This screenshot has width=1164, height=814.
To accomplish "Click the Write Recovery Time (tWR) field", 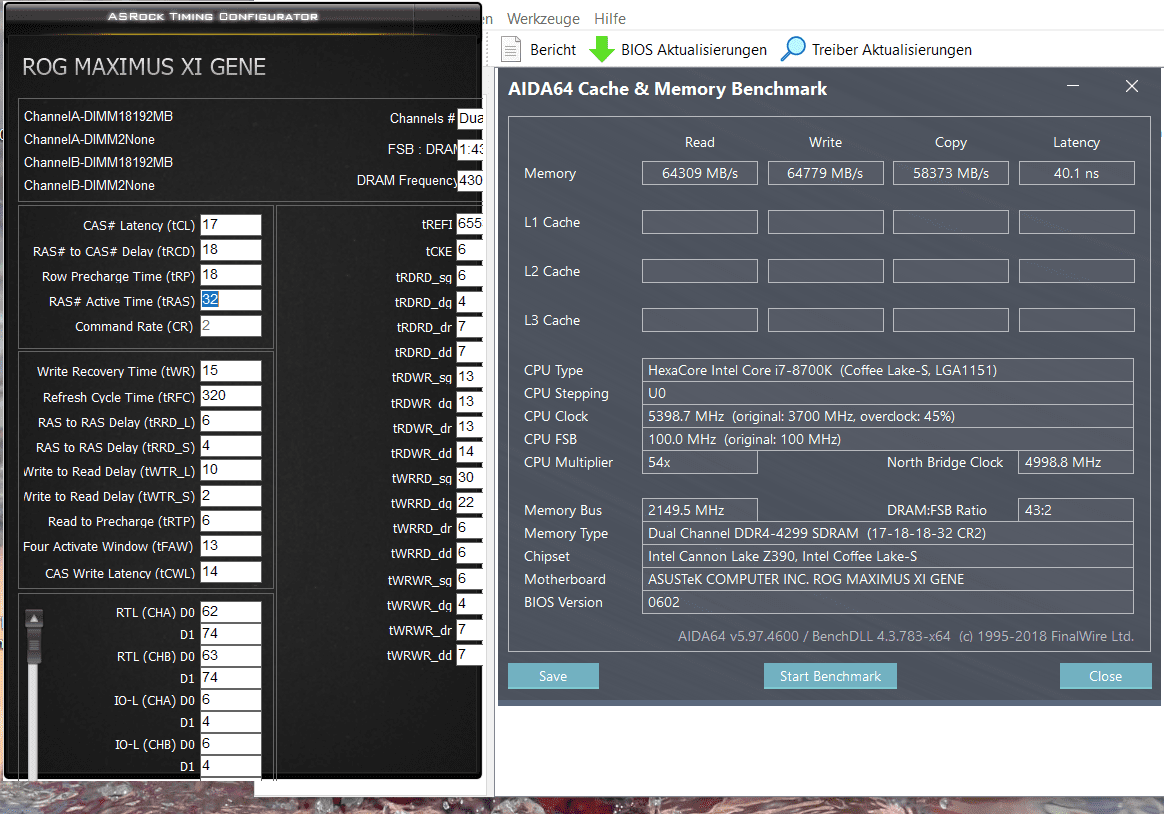I will 231,371.
